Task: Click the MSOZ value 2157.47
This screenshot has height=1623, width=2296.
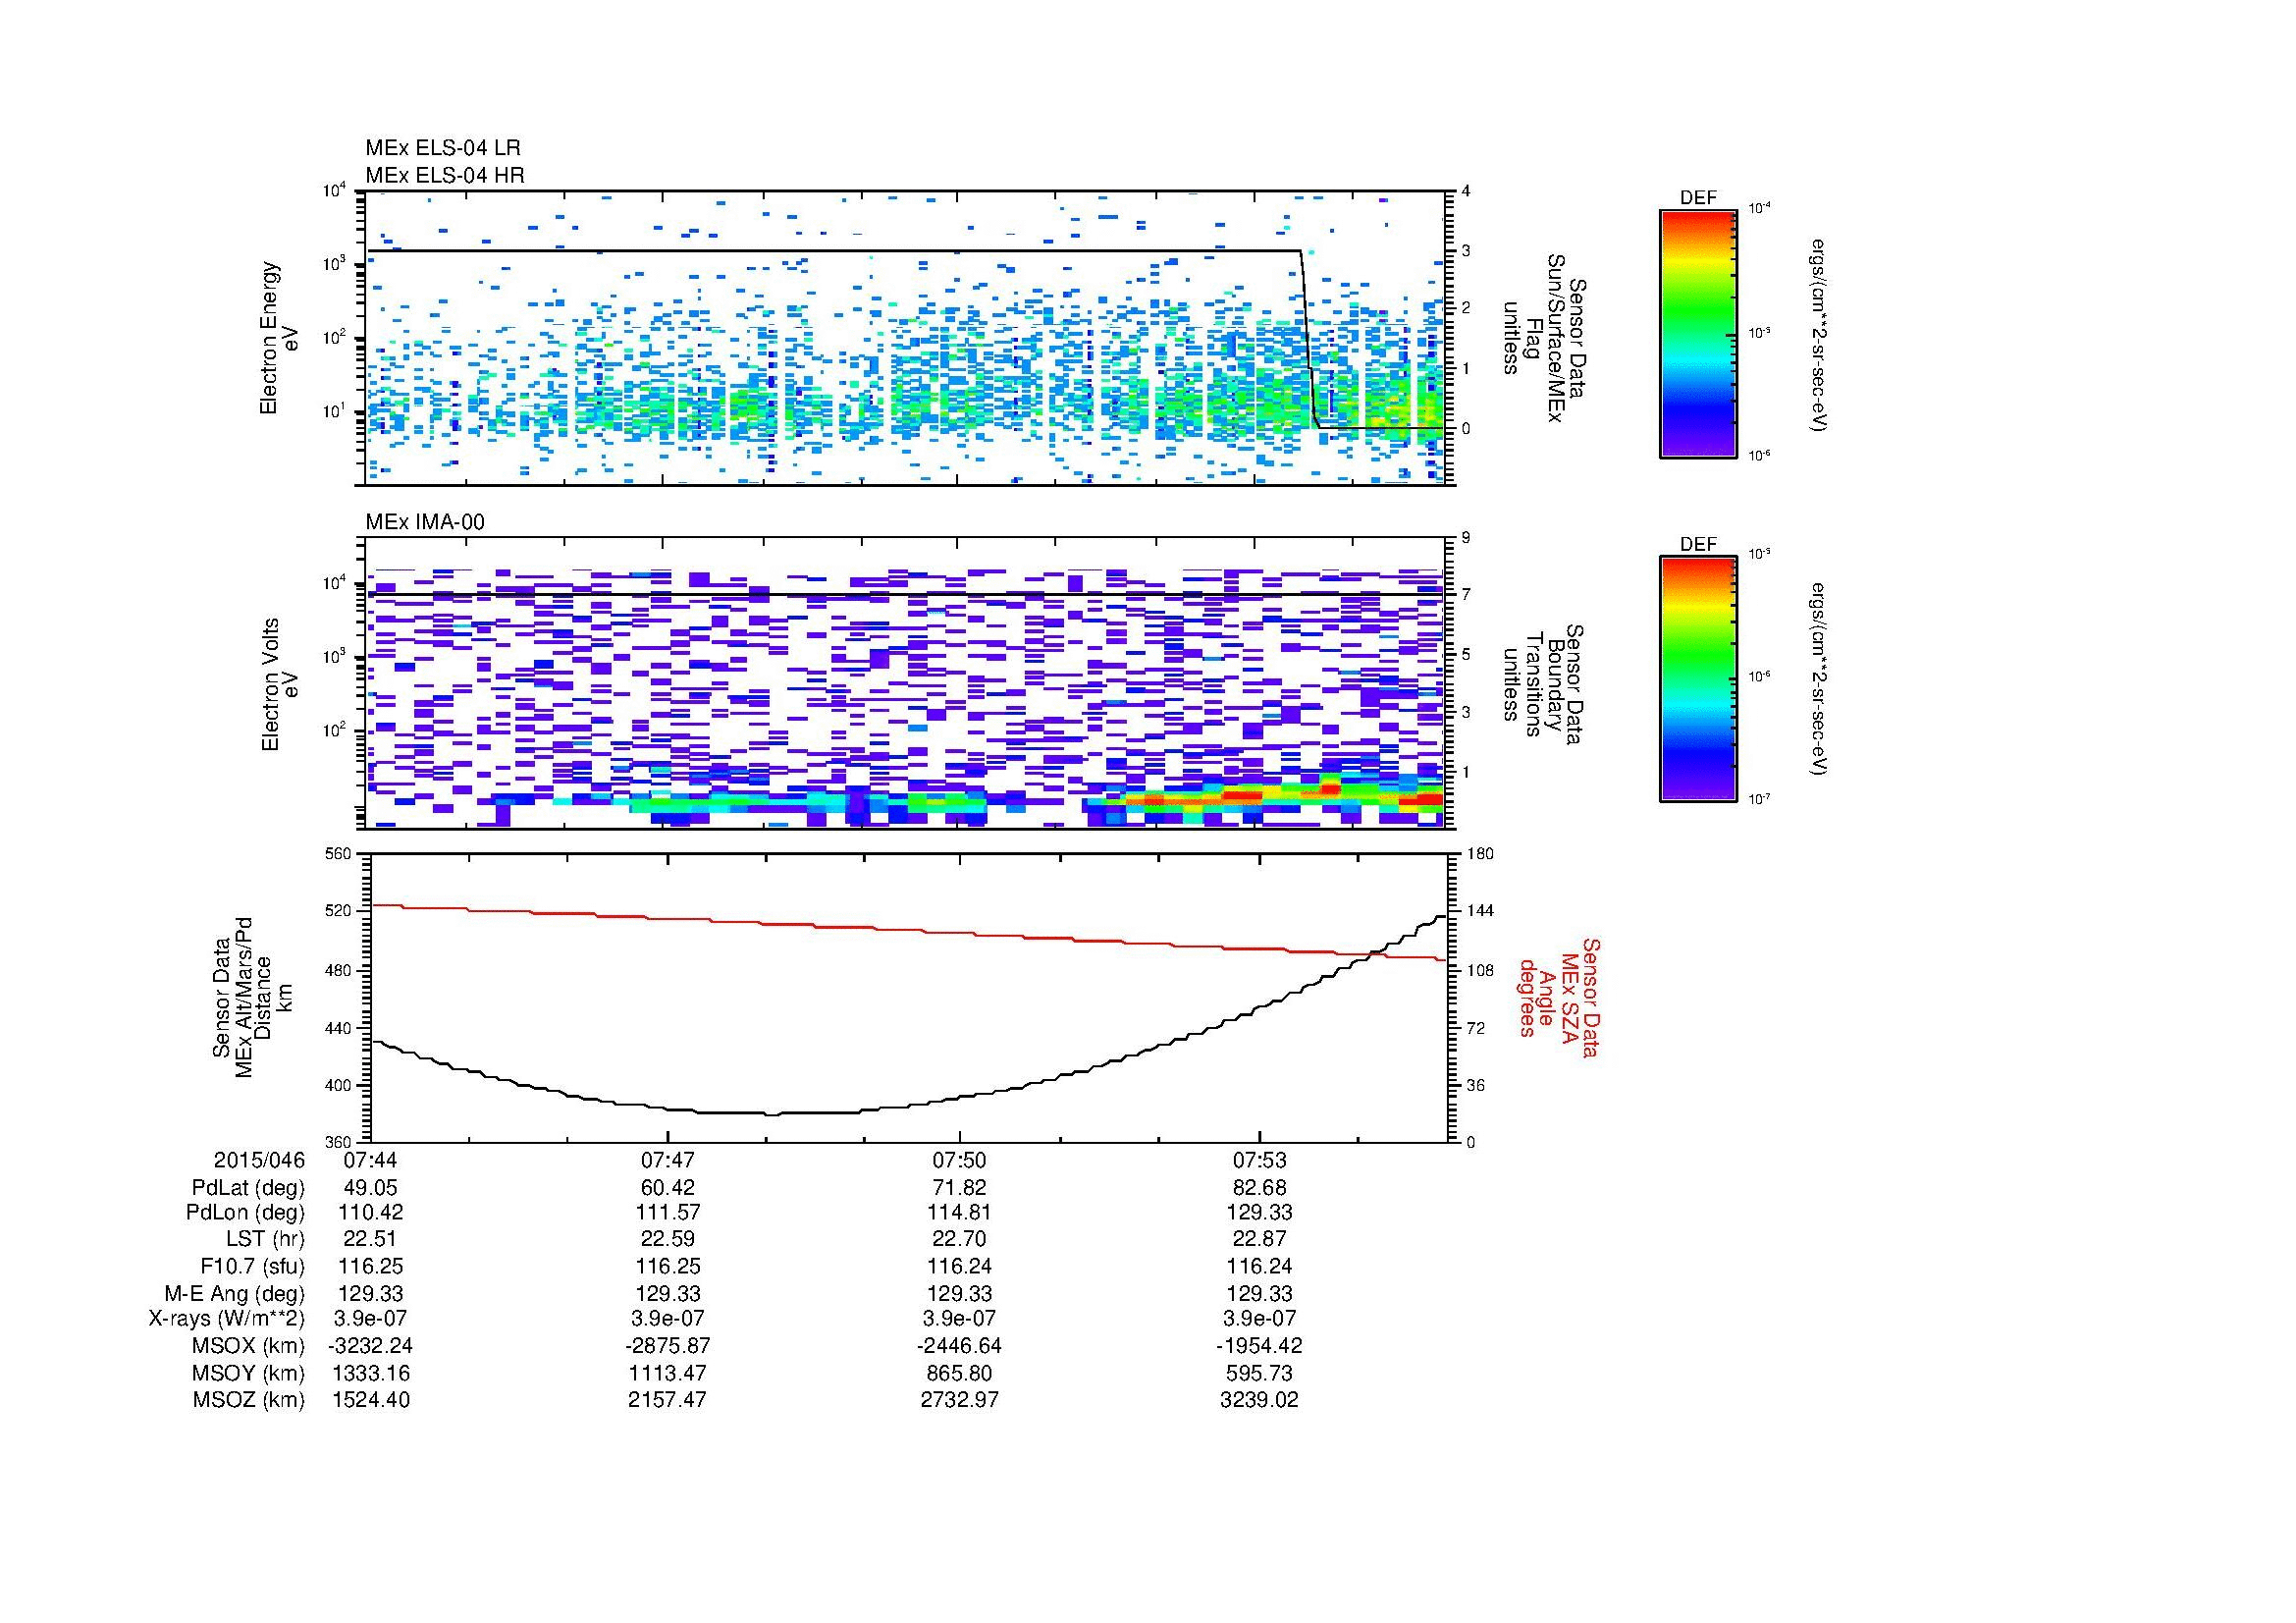Action: [667, 1400]
